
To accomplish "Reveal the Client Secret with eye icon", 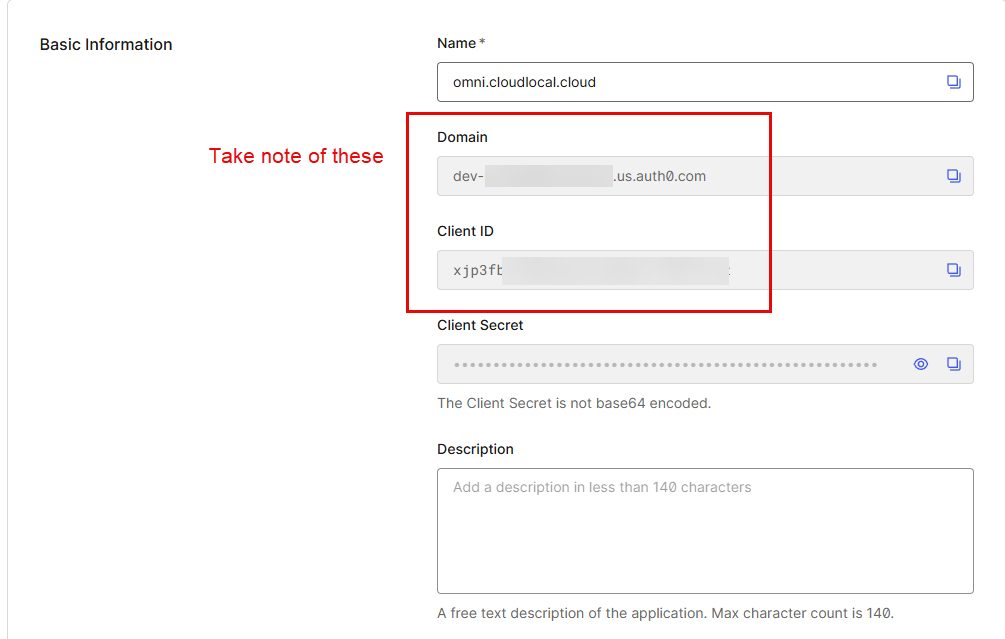I will click(921, 364).
